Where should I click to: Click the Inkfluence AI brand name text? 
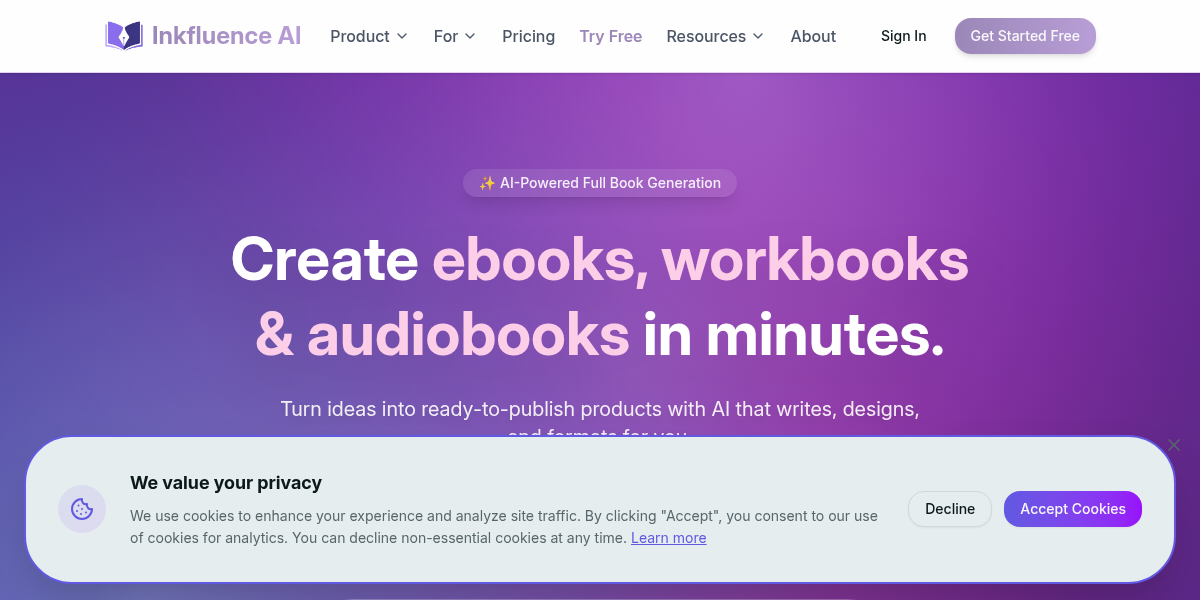click(x=226, y=36)
